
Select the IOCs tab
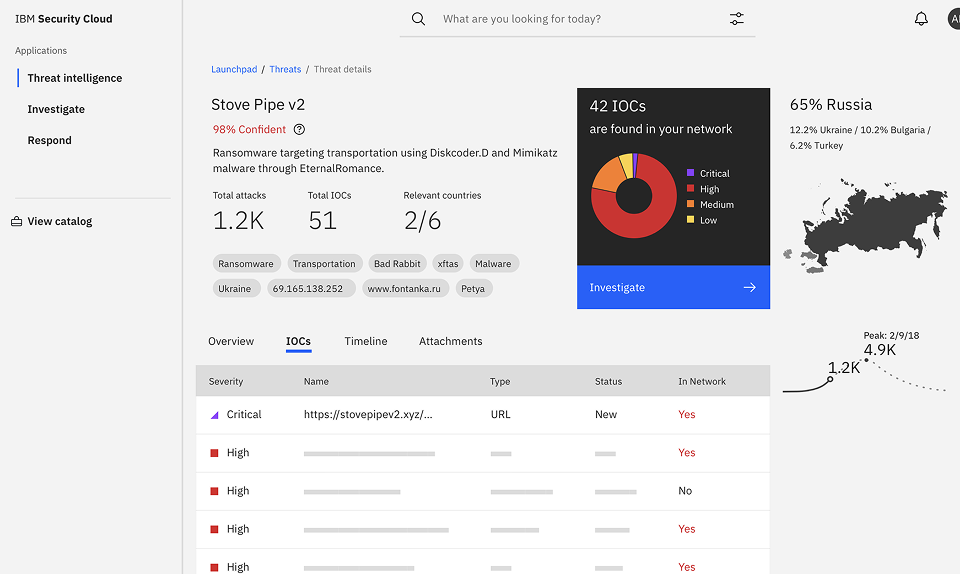click(298, 341)
